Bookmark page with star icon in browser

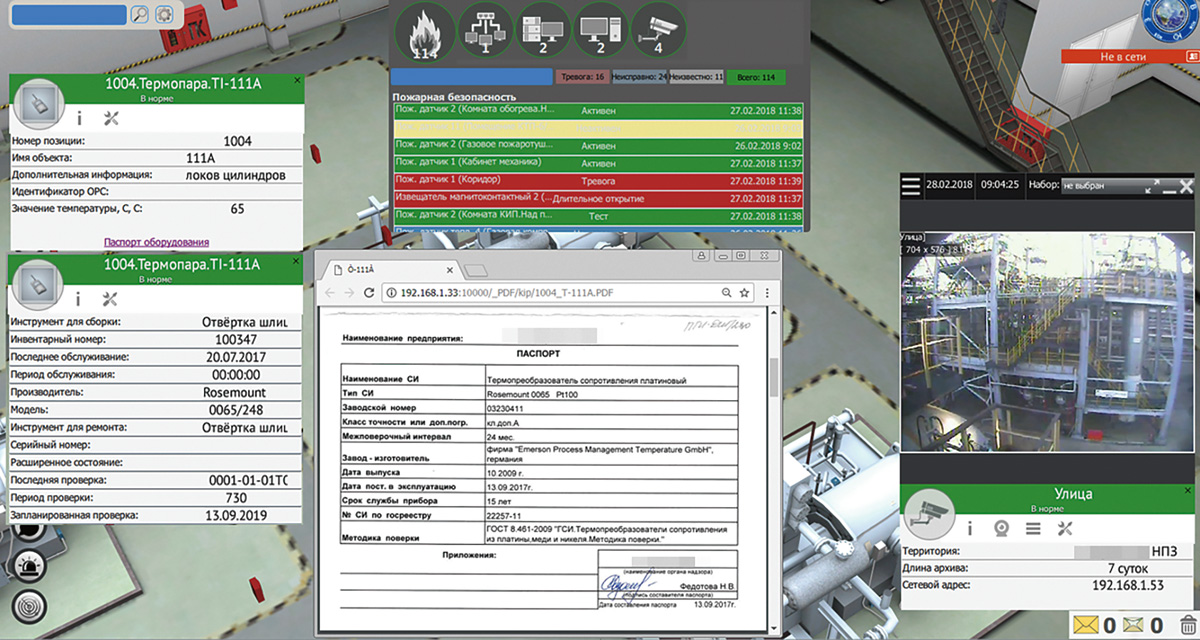[744, 293]
